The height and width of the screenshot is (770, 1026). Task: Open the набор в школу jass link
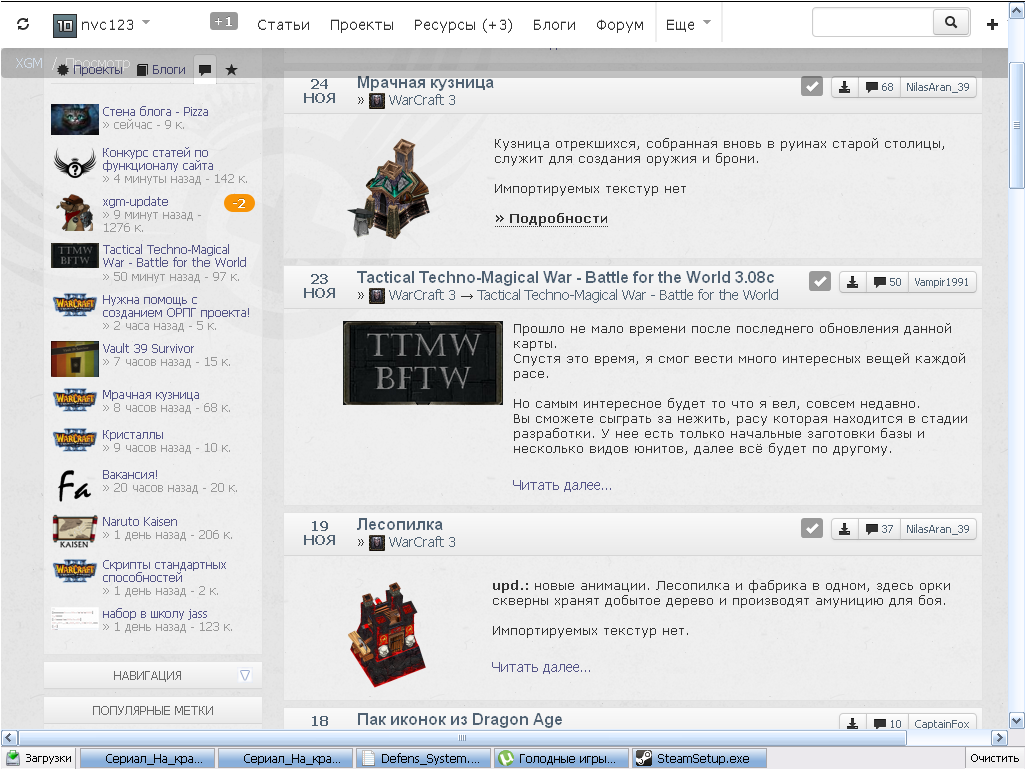click(154, 614)
